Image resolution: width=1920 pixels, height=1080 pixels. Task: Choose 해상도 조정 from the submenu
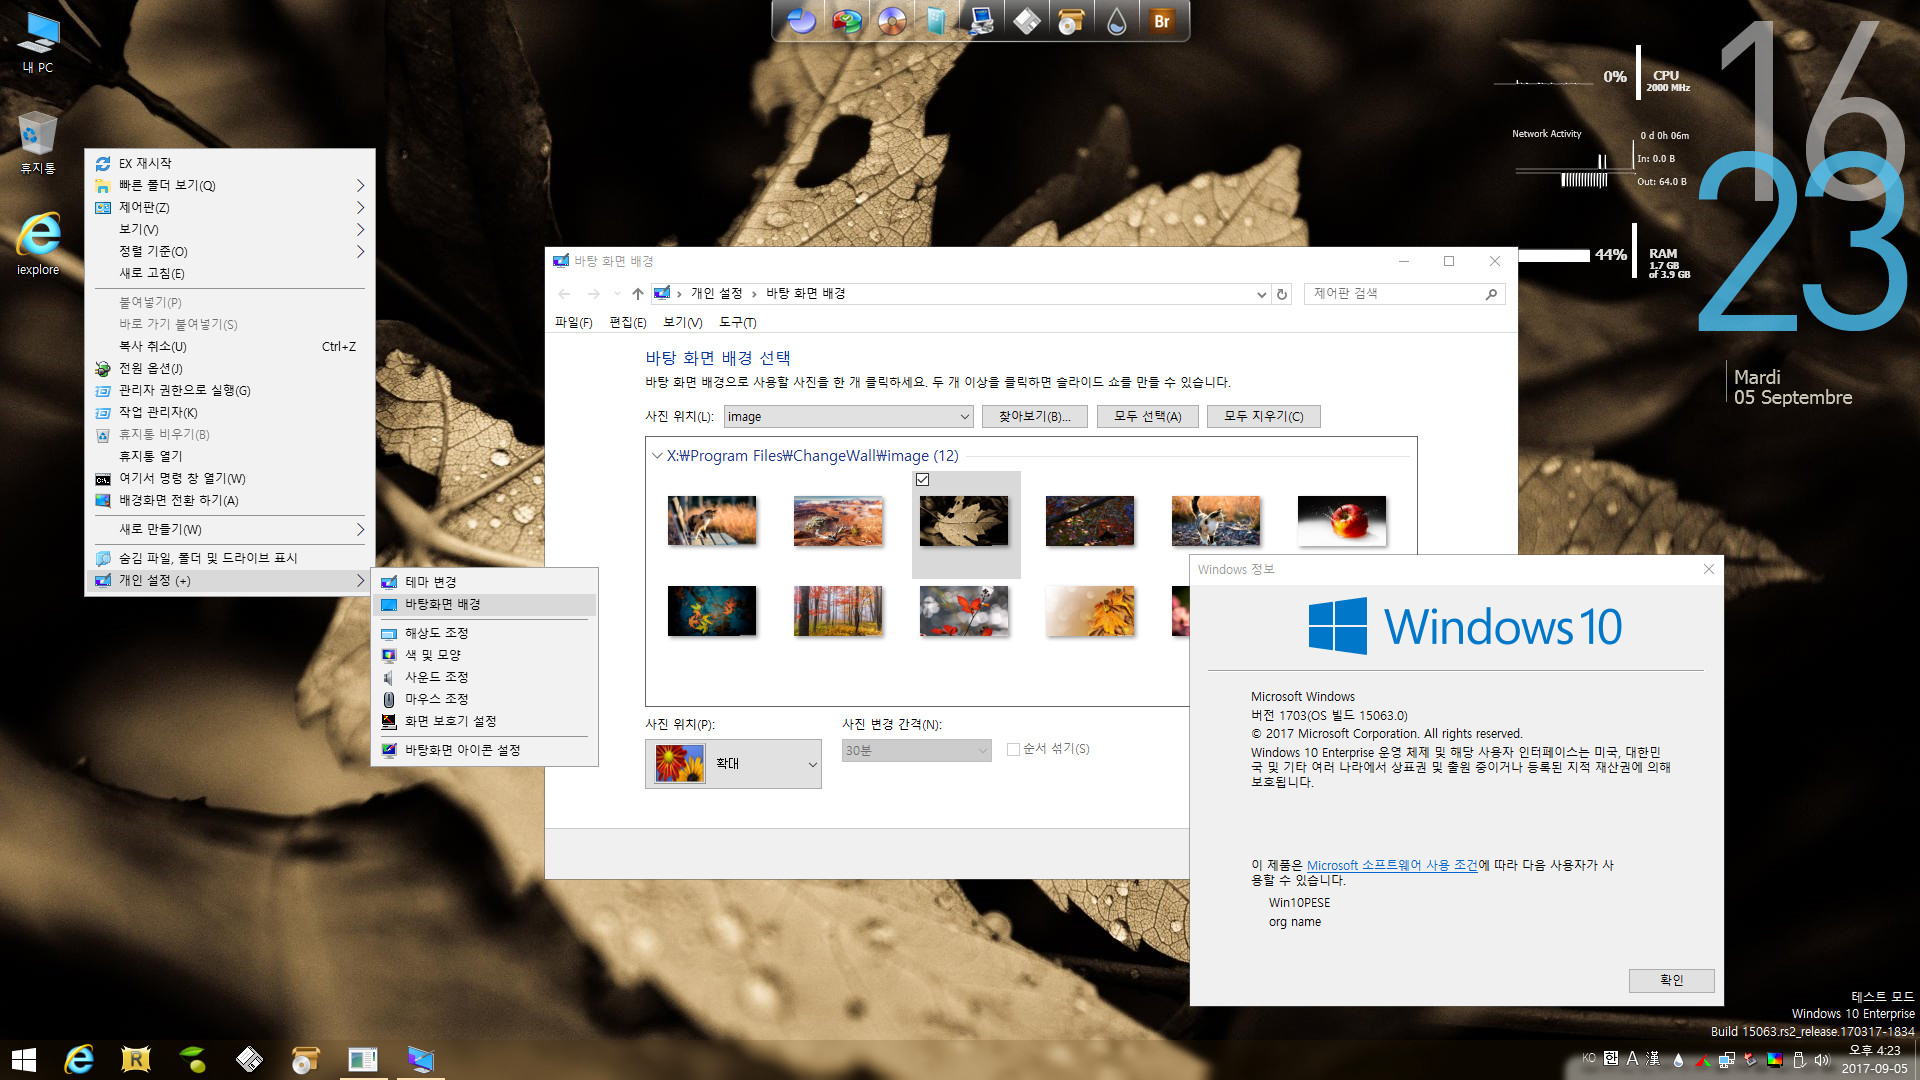[x=485, y=633]
